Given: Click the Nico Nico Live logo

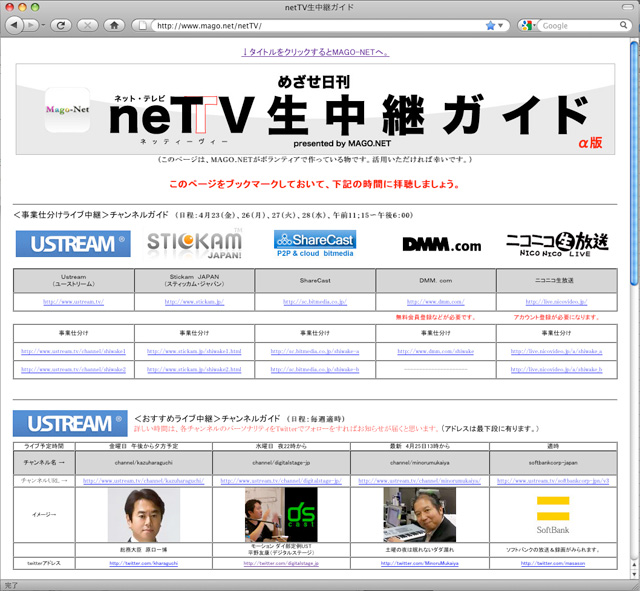Looking at the screenshot, I should point(557,244).
